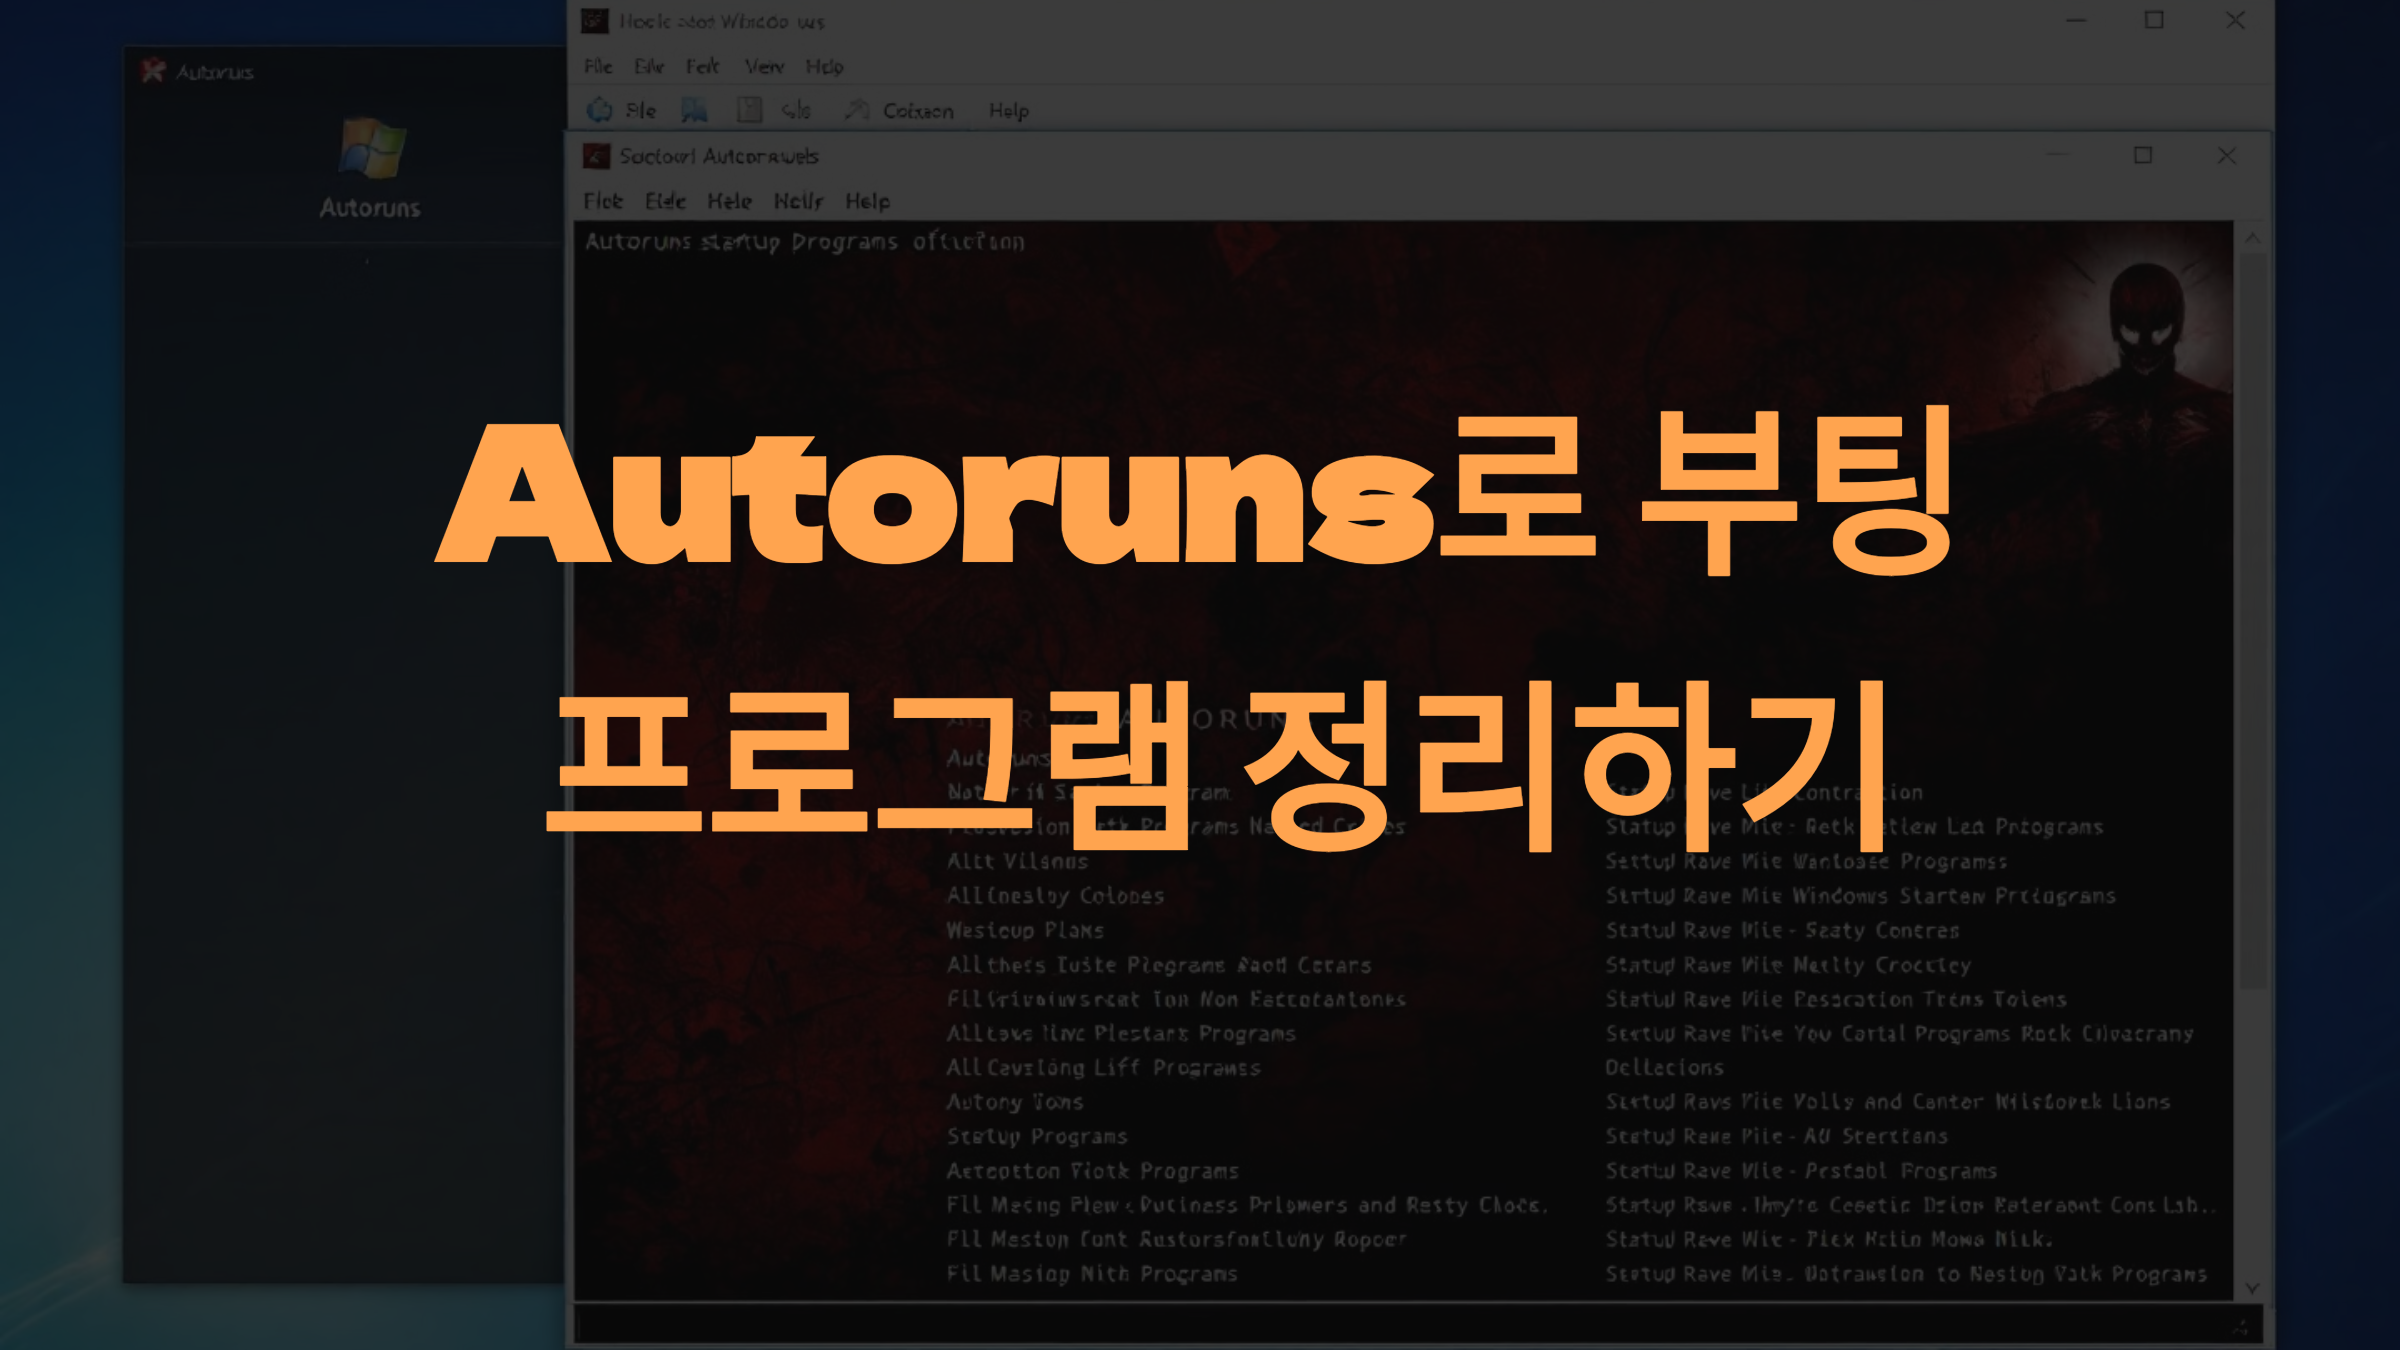Click the save disk icon in toolbar
The image size is (2400, 1350).
(749, 110)
